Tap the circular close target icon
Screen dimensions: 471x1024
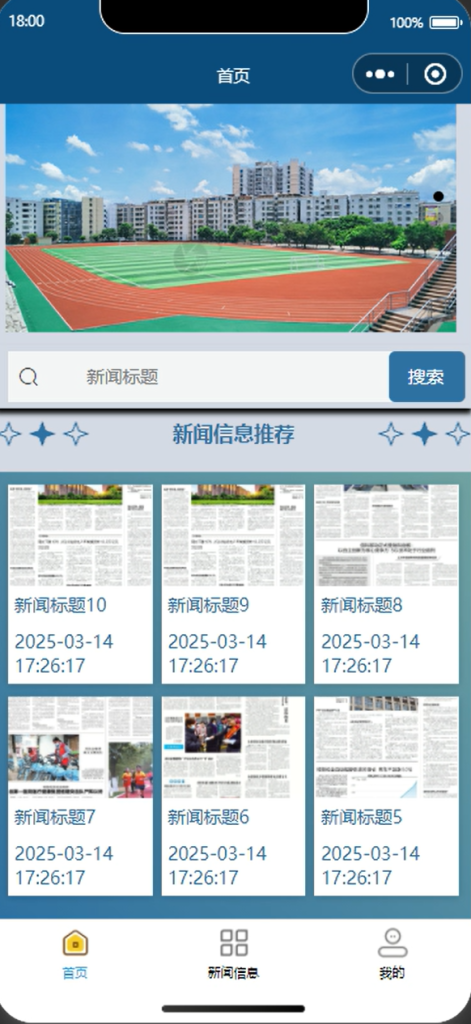click(435, 74)
